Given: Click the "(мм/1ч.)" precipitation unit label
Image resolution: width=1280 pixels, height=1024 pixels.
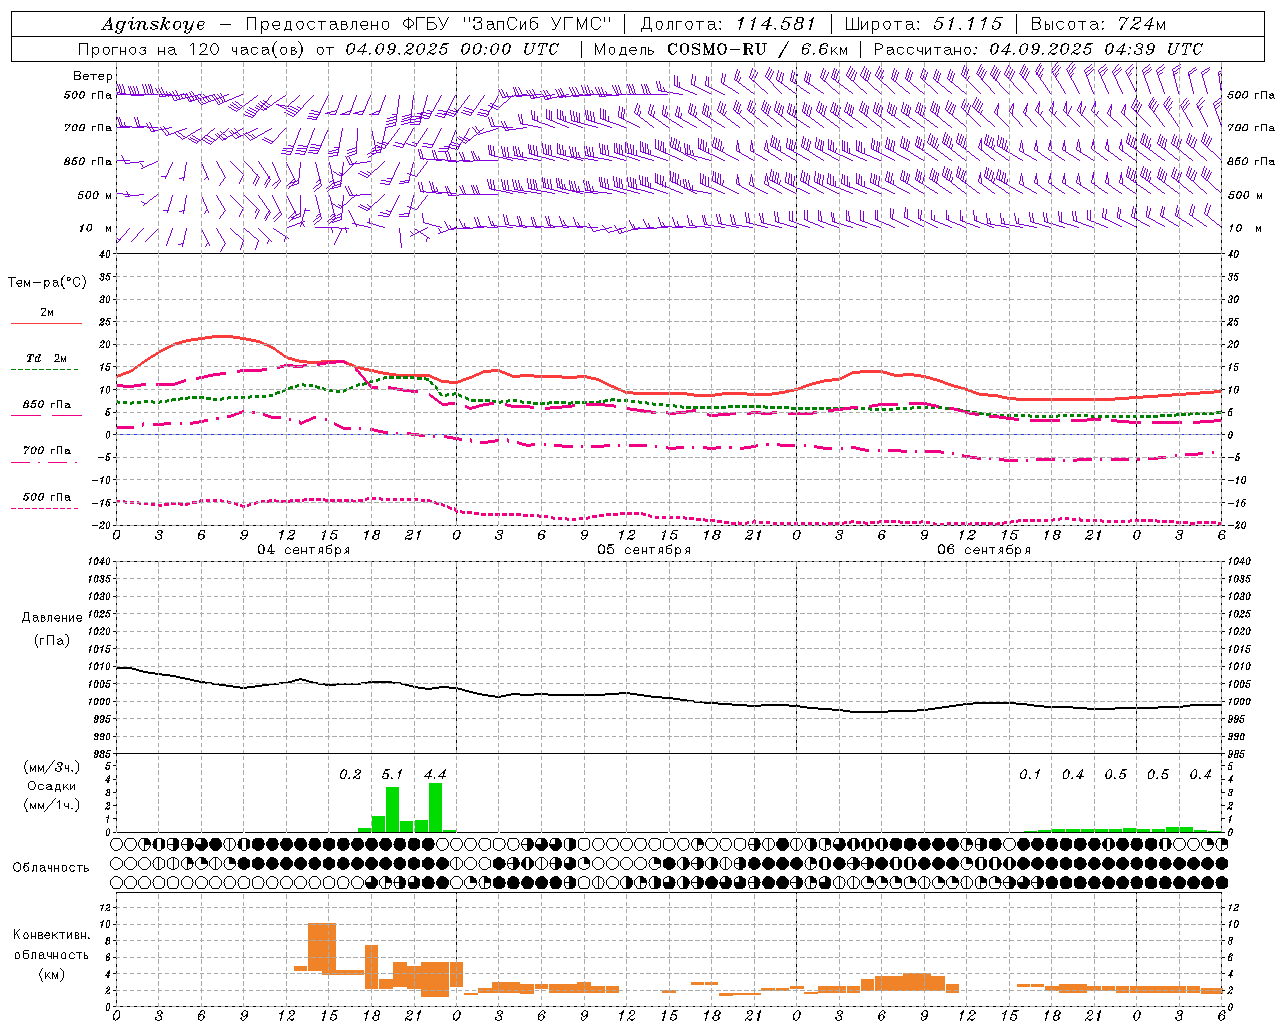Looking at the screenshot, I should click(51, 805).
